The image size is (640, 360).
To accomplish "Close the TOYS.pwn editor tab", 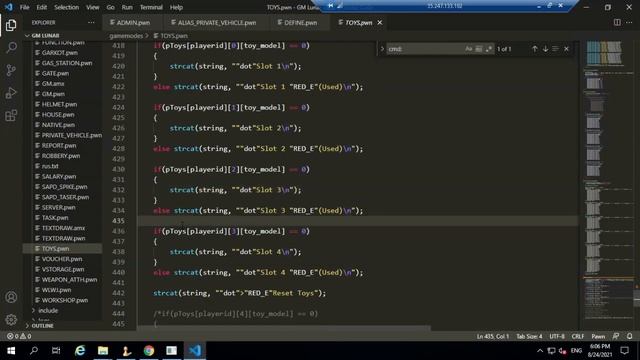I will click(x=380, y=22).
